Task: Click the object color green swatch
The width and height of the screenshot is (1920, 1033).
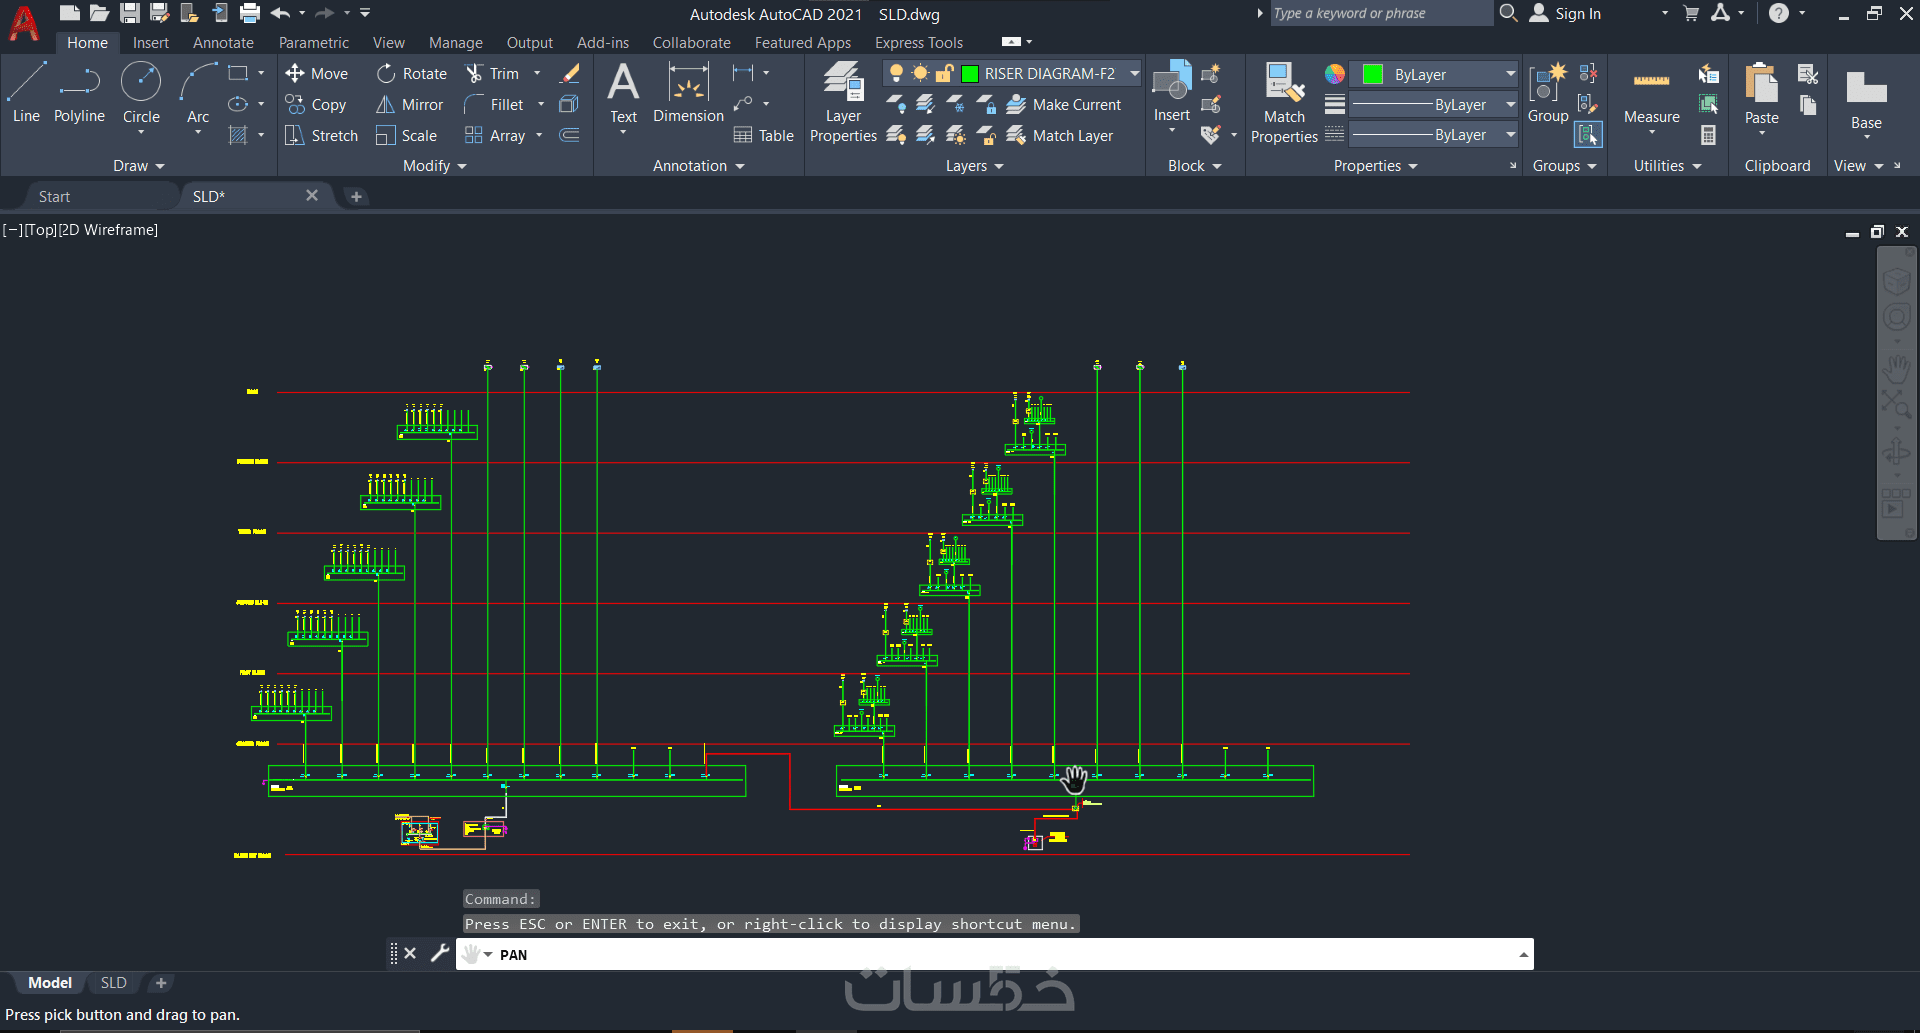Action: point(1373,74)
